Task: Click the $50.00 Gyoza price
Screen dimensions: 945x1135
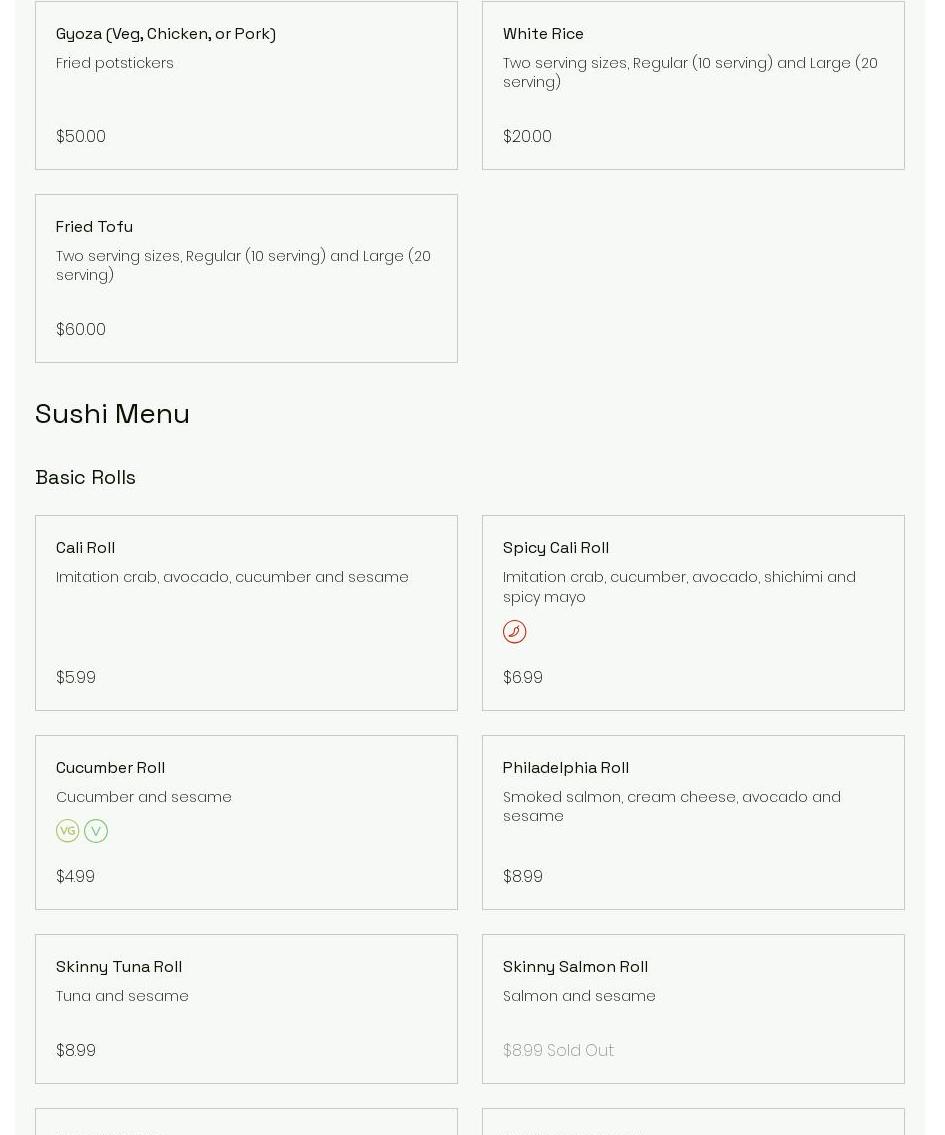Action: [x=80, y=136]
